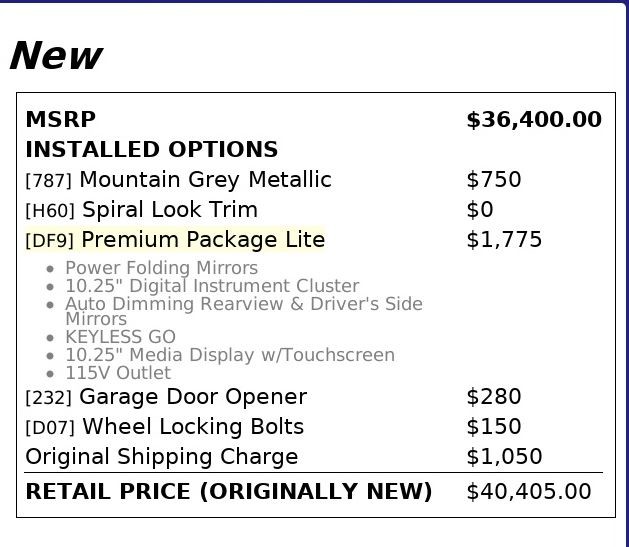Image resolution: width=629 pixels, height=547 pixels.
Task: Click the $750 paint price
Action: 493,180
